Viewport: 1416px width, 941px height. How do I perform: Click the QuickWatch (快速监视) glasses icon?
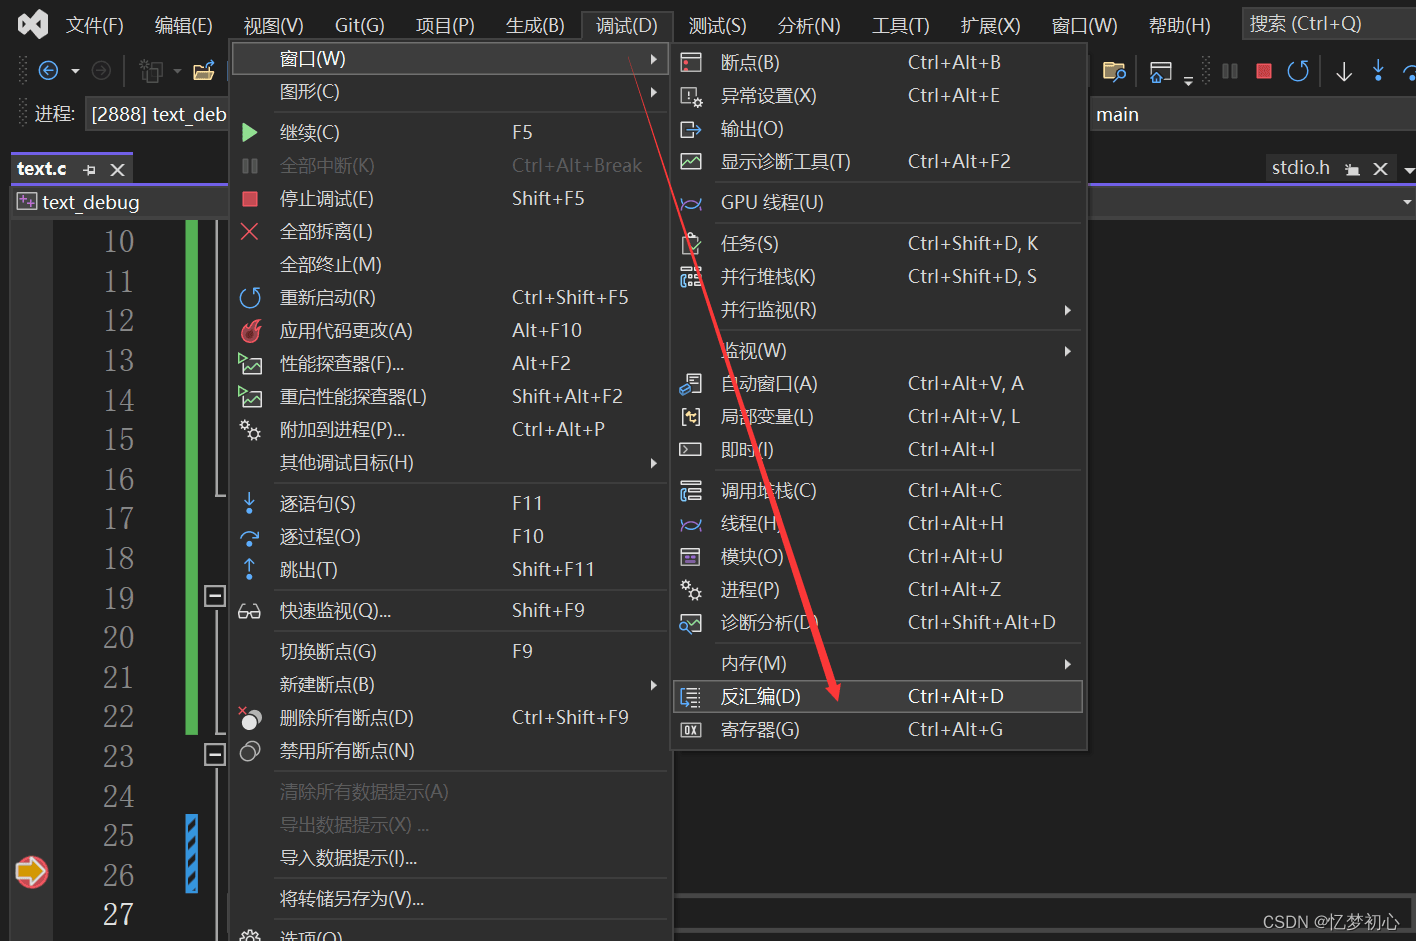click(249, 611)
